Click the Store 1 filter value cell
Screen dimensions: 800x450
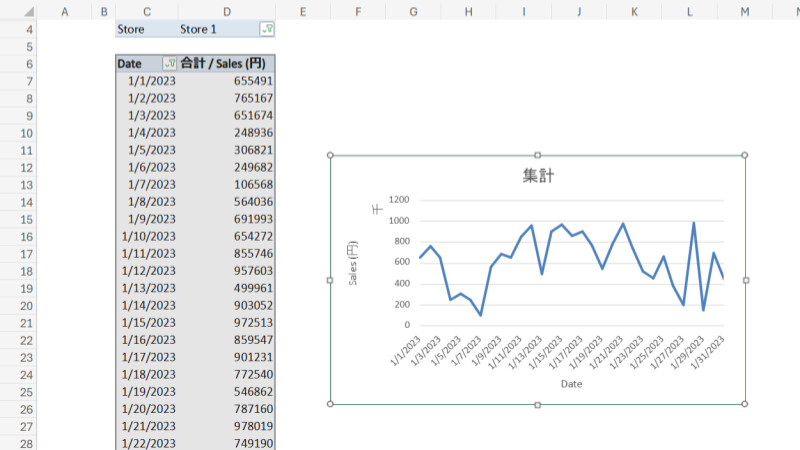click(x=215, y=29)
